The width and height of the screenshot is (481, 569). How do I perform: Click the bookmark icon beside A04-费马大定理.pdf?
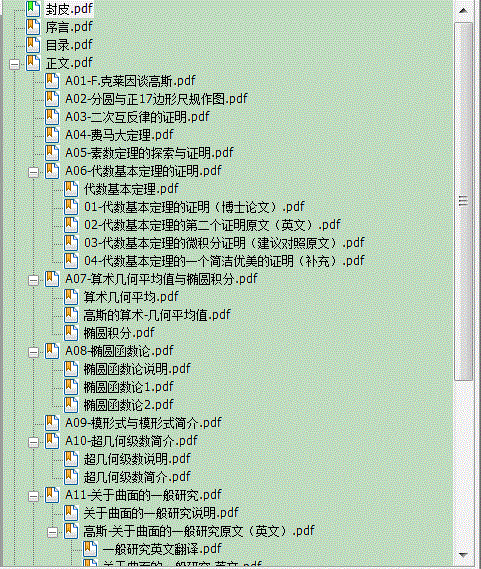(52, 135)
